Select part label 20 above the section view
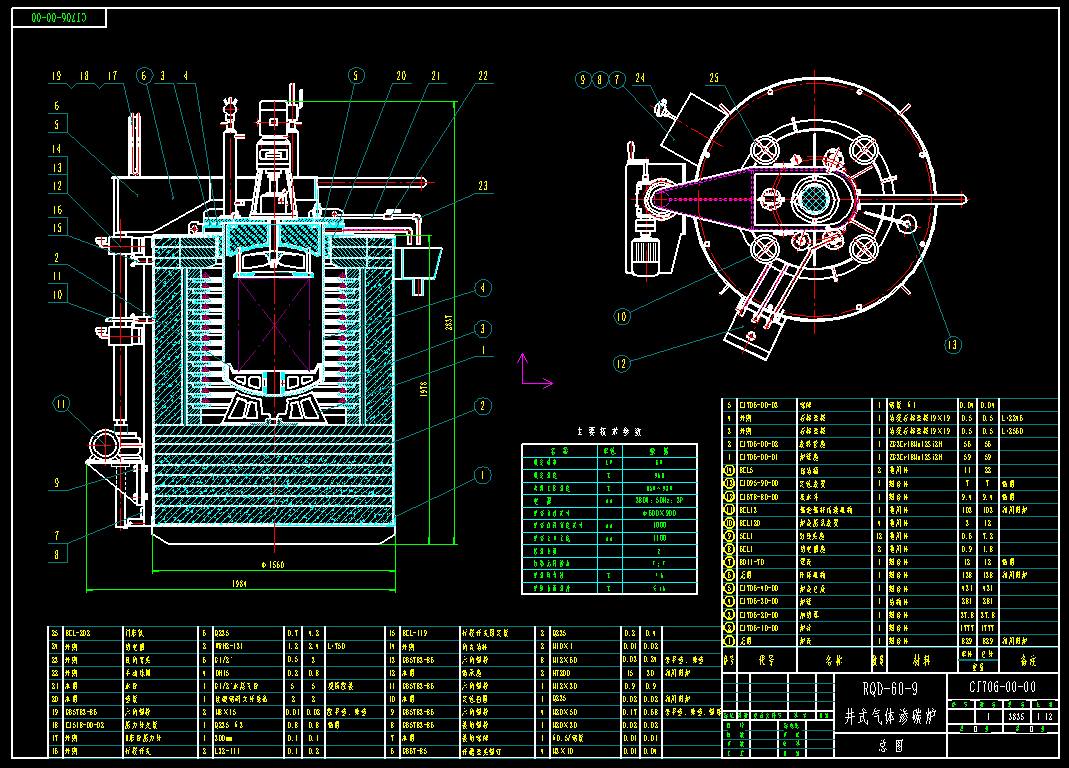 click(401, 76)
